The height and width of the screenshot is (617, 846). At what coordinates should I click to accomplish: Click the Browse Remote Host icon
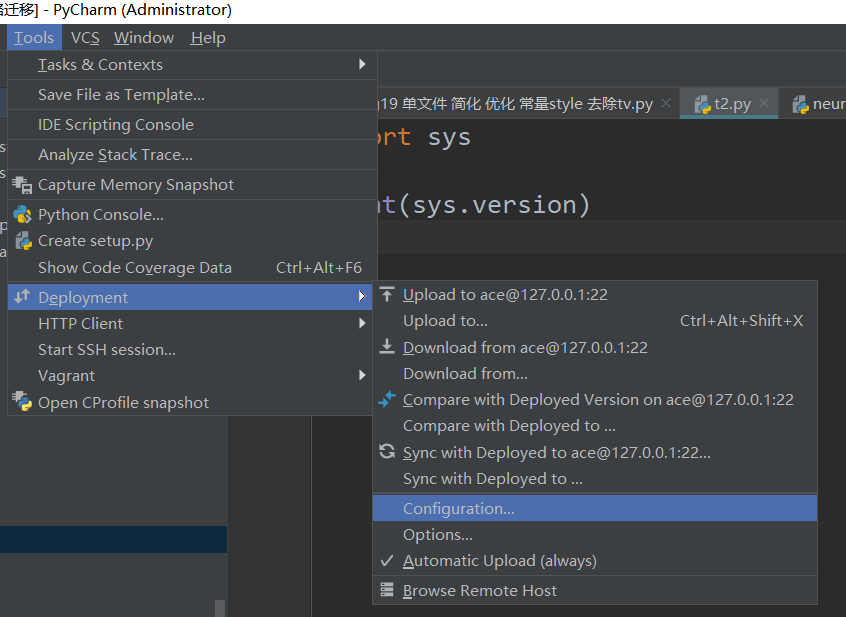388,591
